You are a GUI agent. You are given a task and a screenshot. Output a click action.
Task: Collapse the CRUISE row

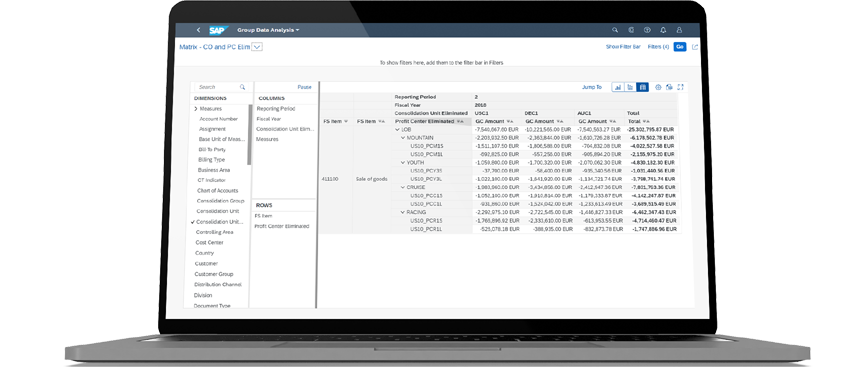[403, 187]
